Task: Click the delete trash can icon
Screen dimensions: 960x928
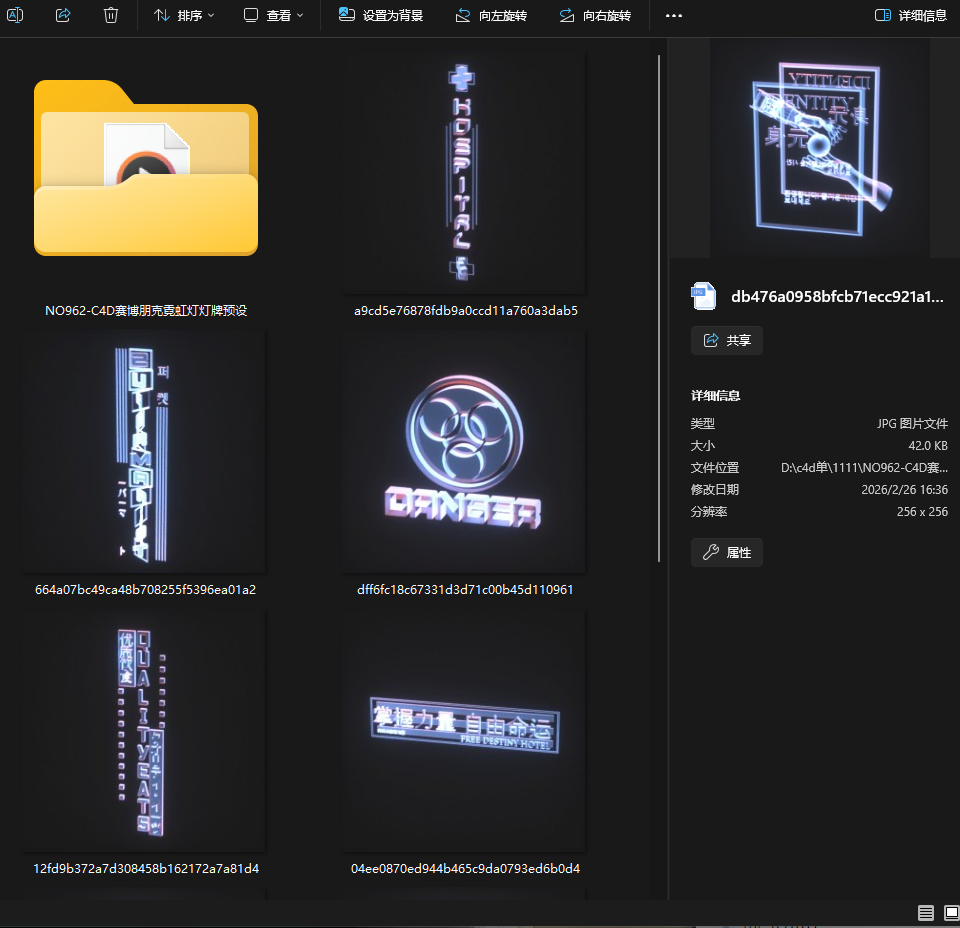Action: tap(111, 15)
